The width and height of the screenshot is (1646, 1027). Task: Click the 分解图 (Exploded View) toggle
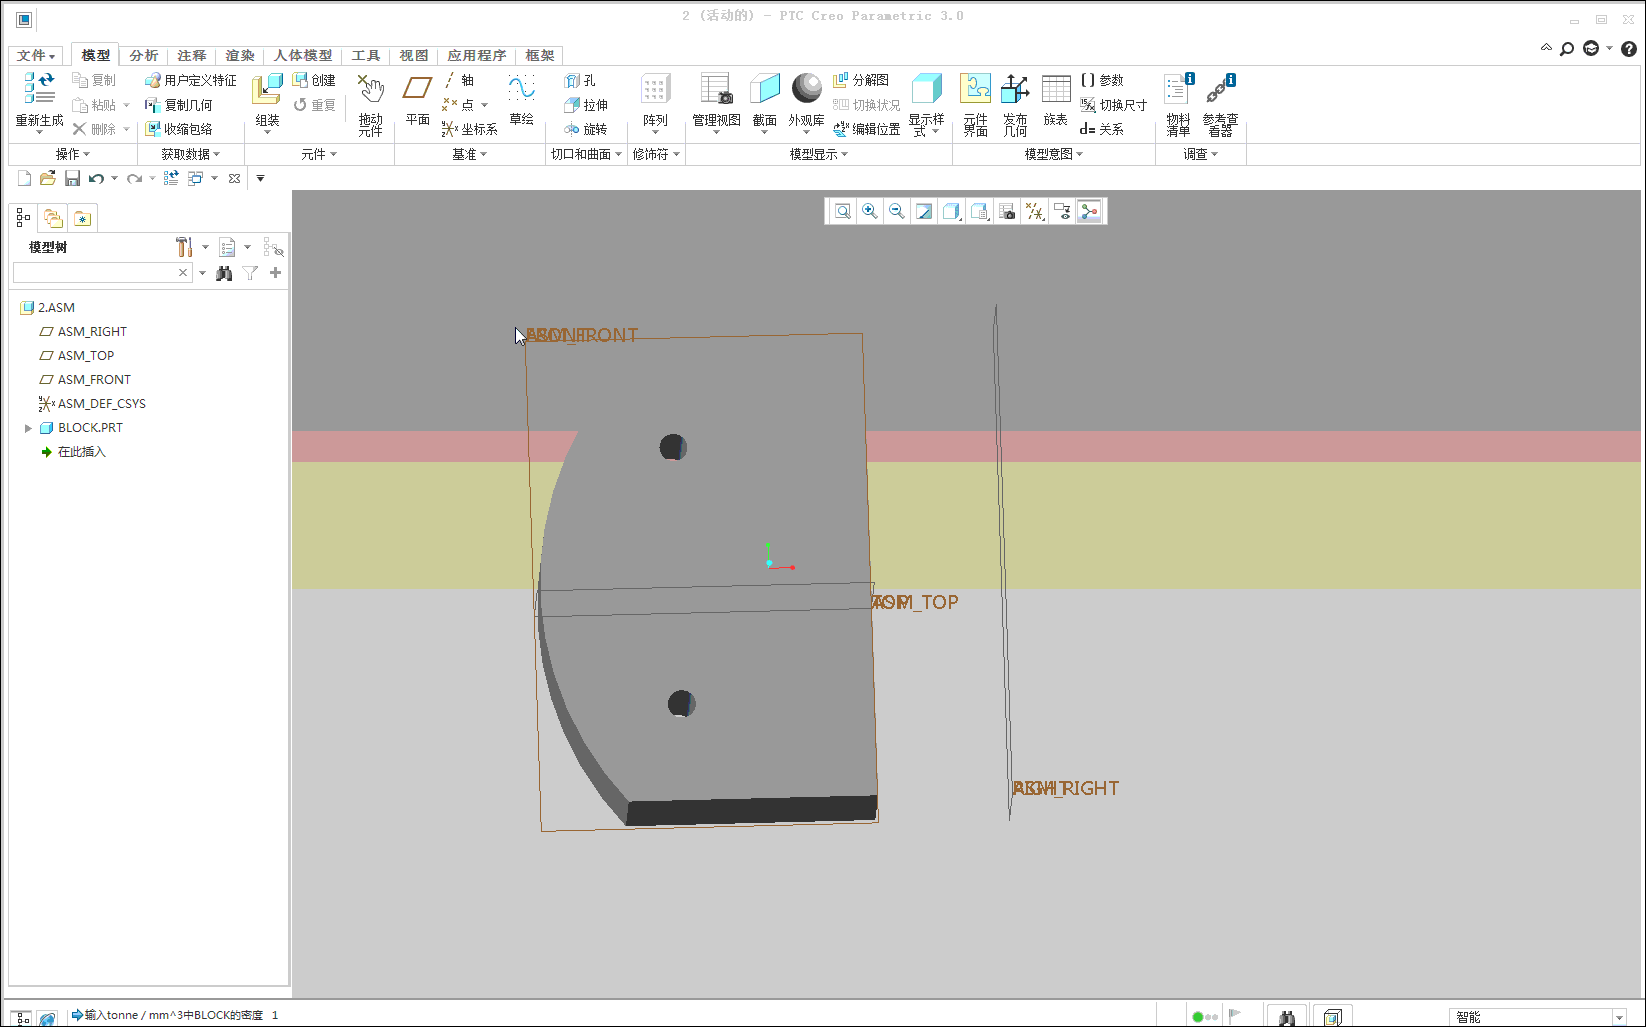[861, 80]
